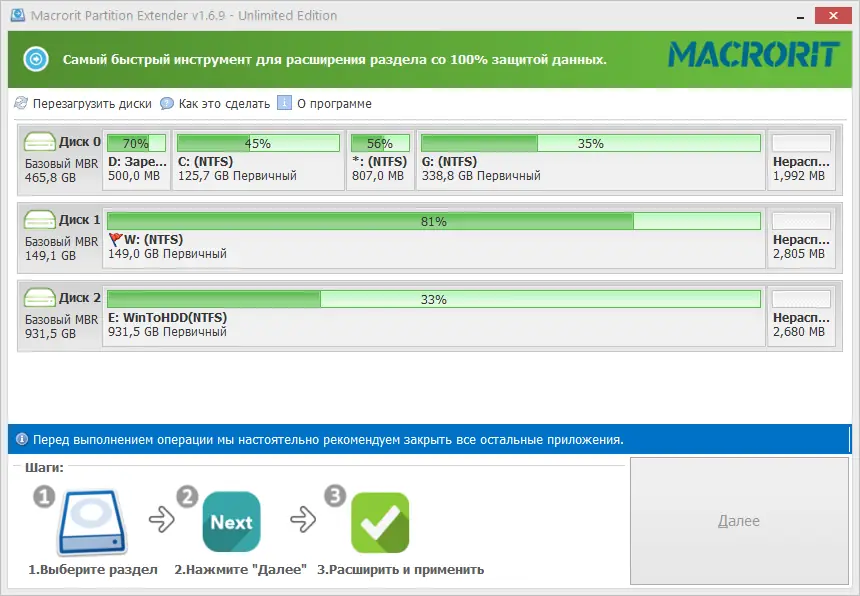Open 'Перезагрузить диски' toolbar item

[x=83, y=104]
